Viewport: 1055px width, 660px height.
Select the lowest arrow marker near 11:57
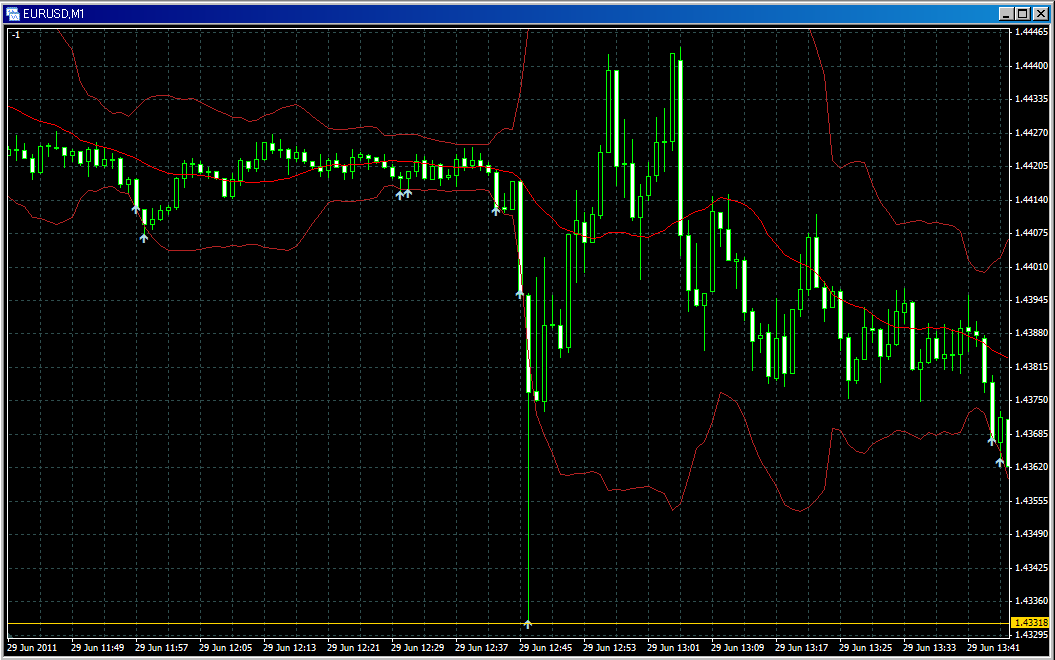[x=144, y=237]
